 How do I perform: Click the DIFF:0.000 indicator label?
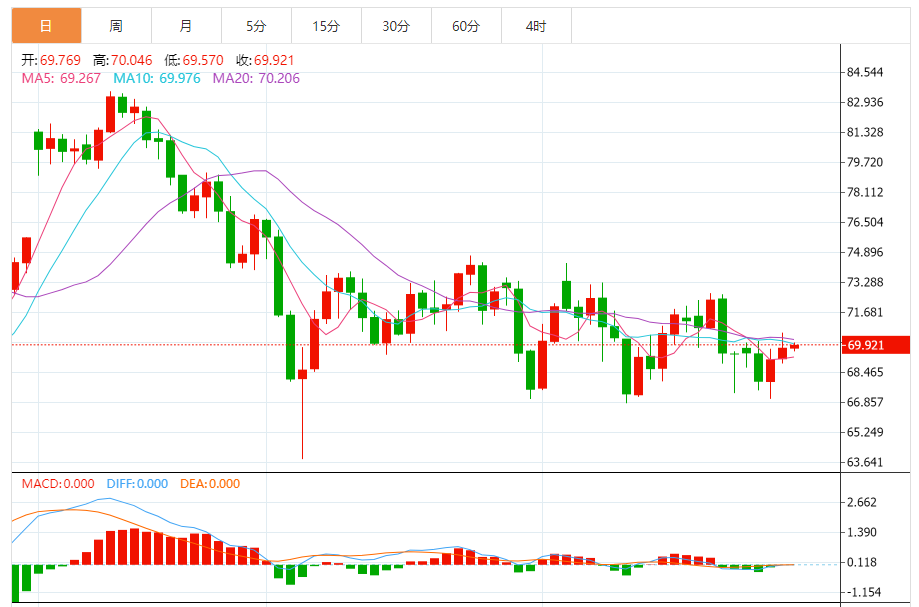pyautogui.click(x=137, y=484)
